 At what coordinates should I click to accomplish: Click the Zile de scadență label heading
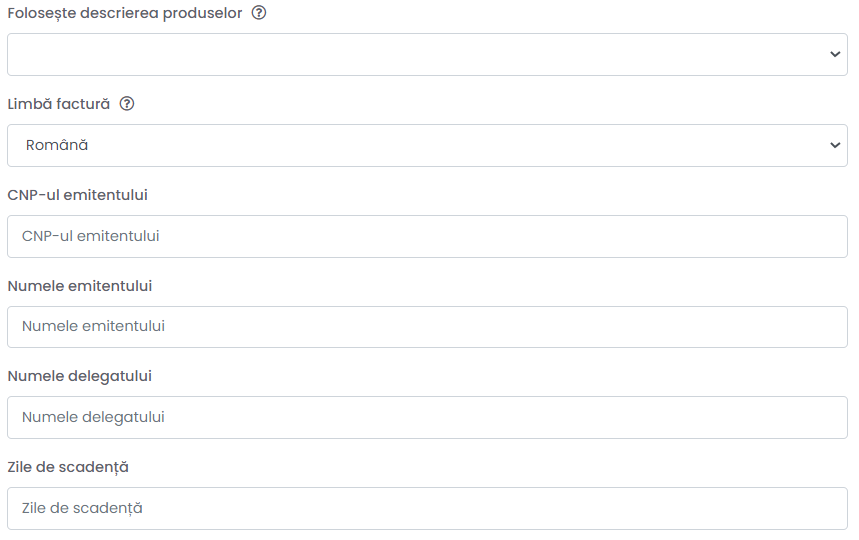click(x=68, y=467)
